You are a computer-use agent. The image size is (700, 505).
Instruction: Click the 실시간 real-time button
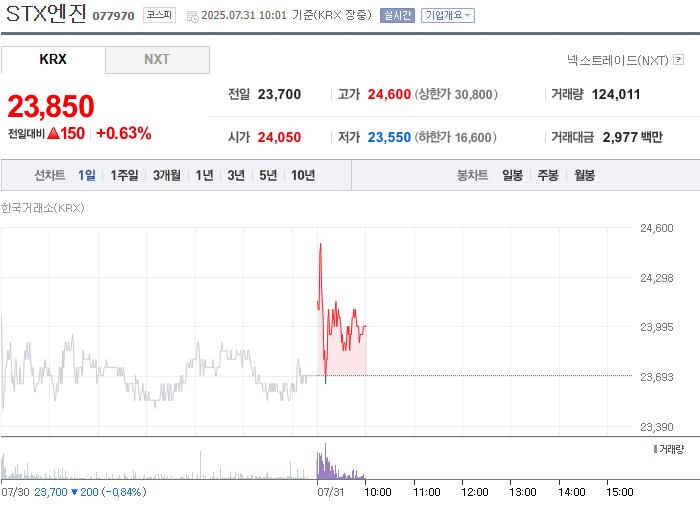click(x=397, y=16)
